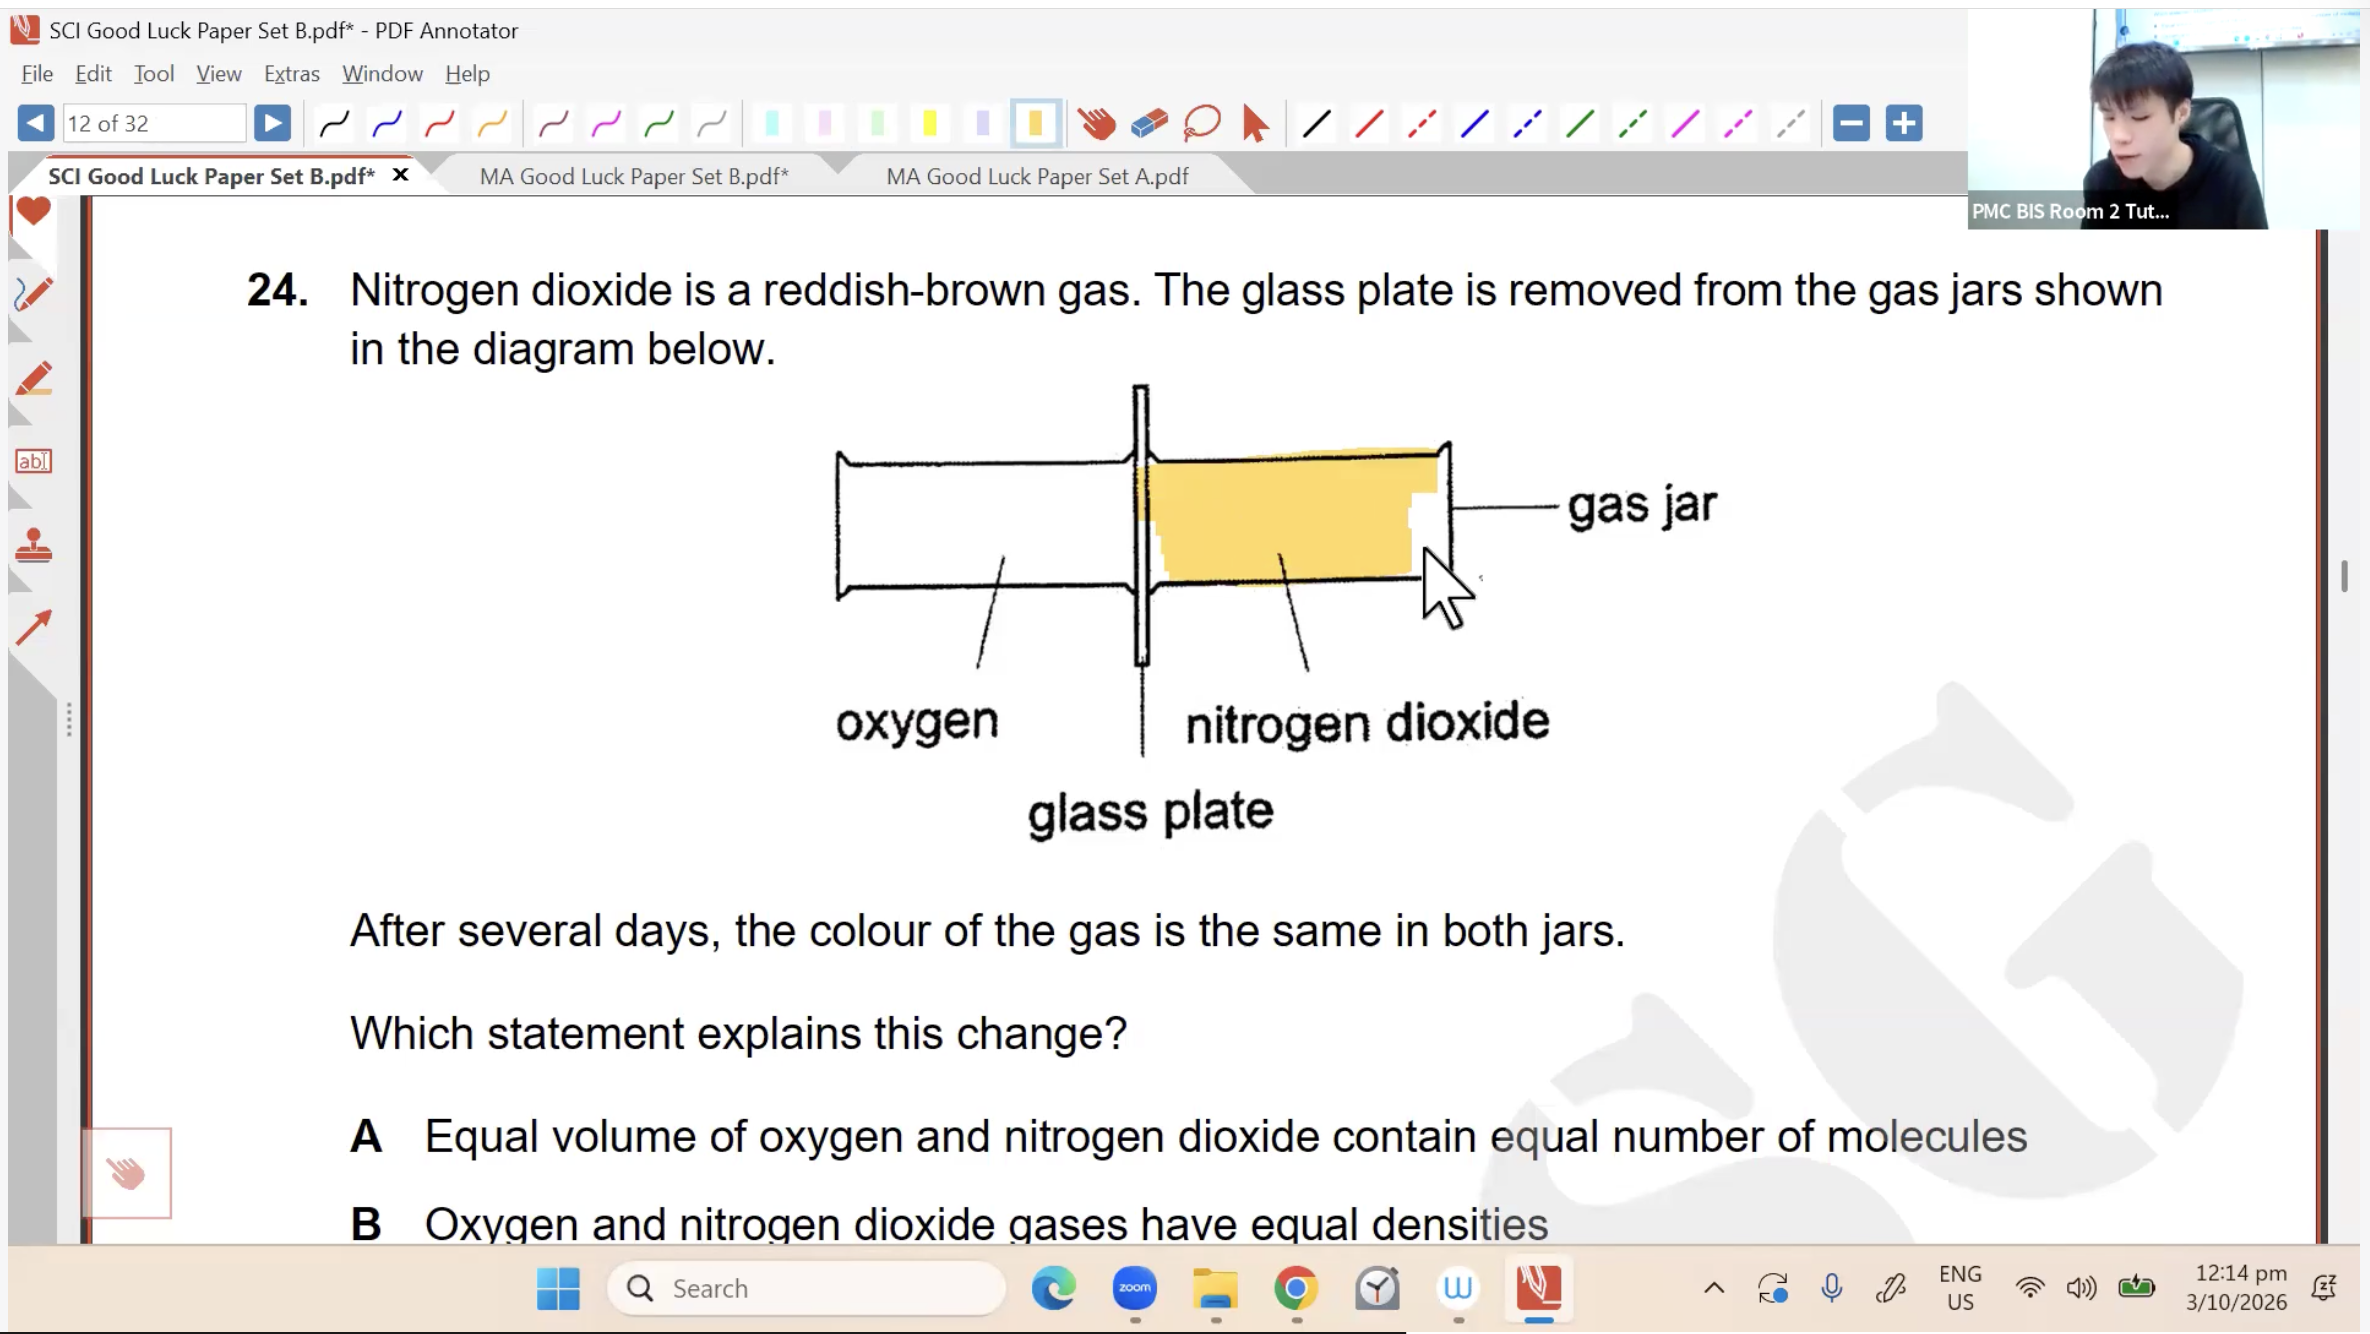Select the solid black line tool
This screenshot has width=2370, height=1334.
coord(1317,124)
